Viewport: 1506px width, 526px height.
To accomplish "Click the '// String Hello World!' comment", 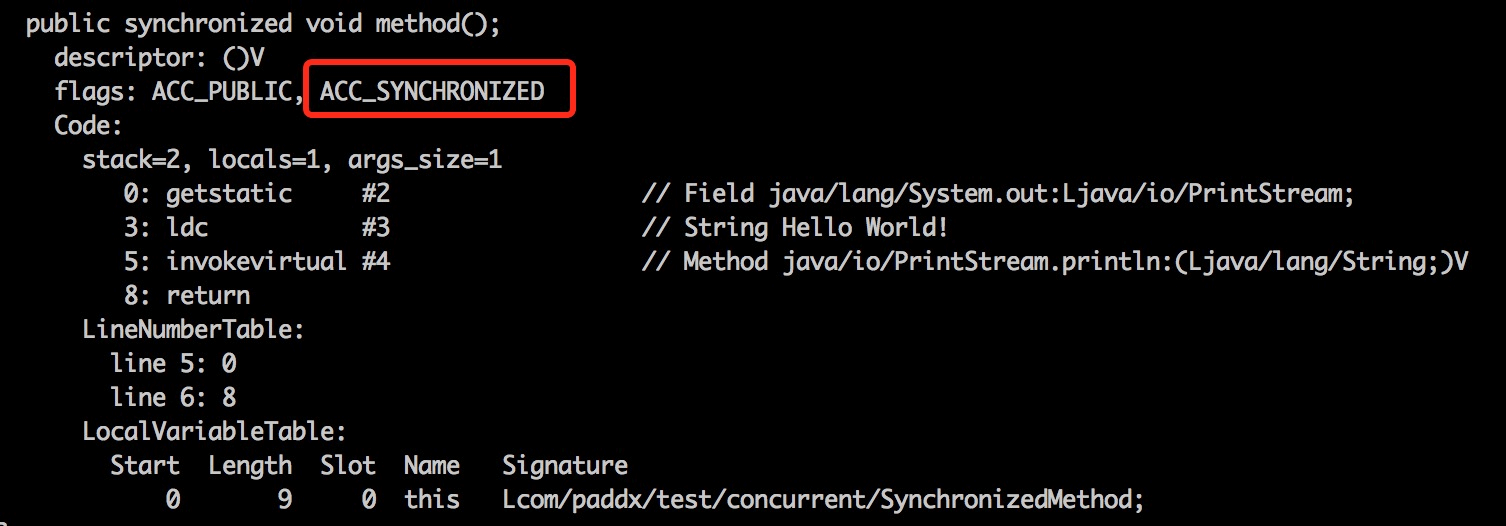I will click(x=794, y=228).
